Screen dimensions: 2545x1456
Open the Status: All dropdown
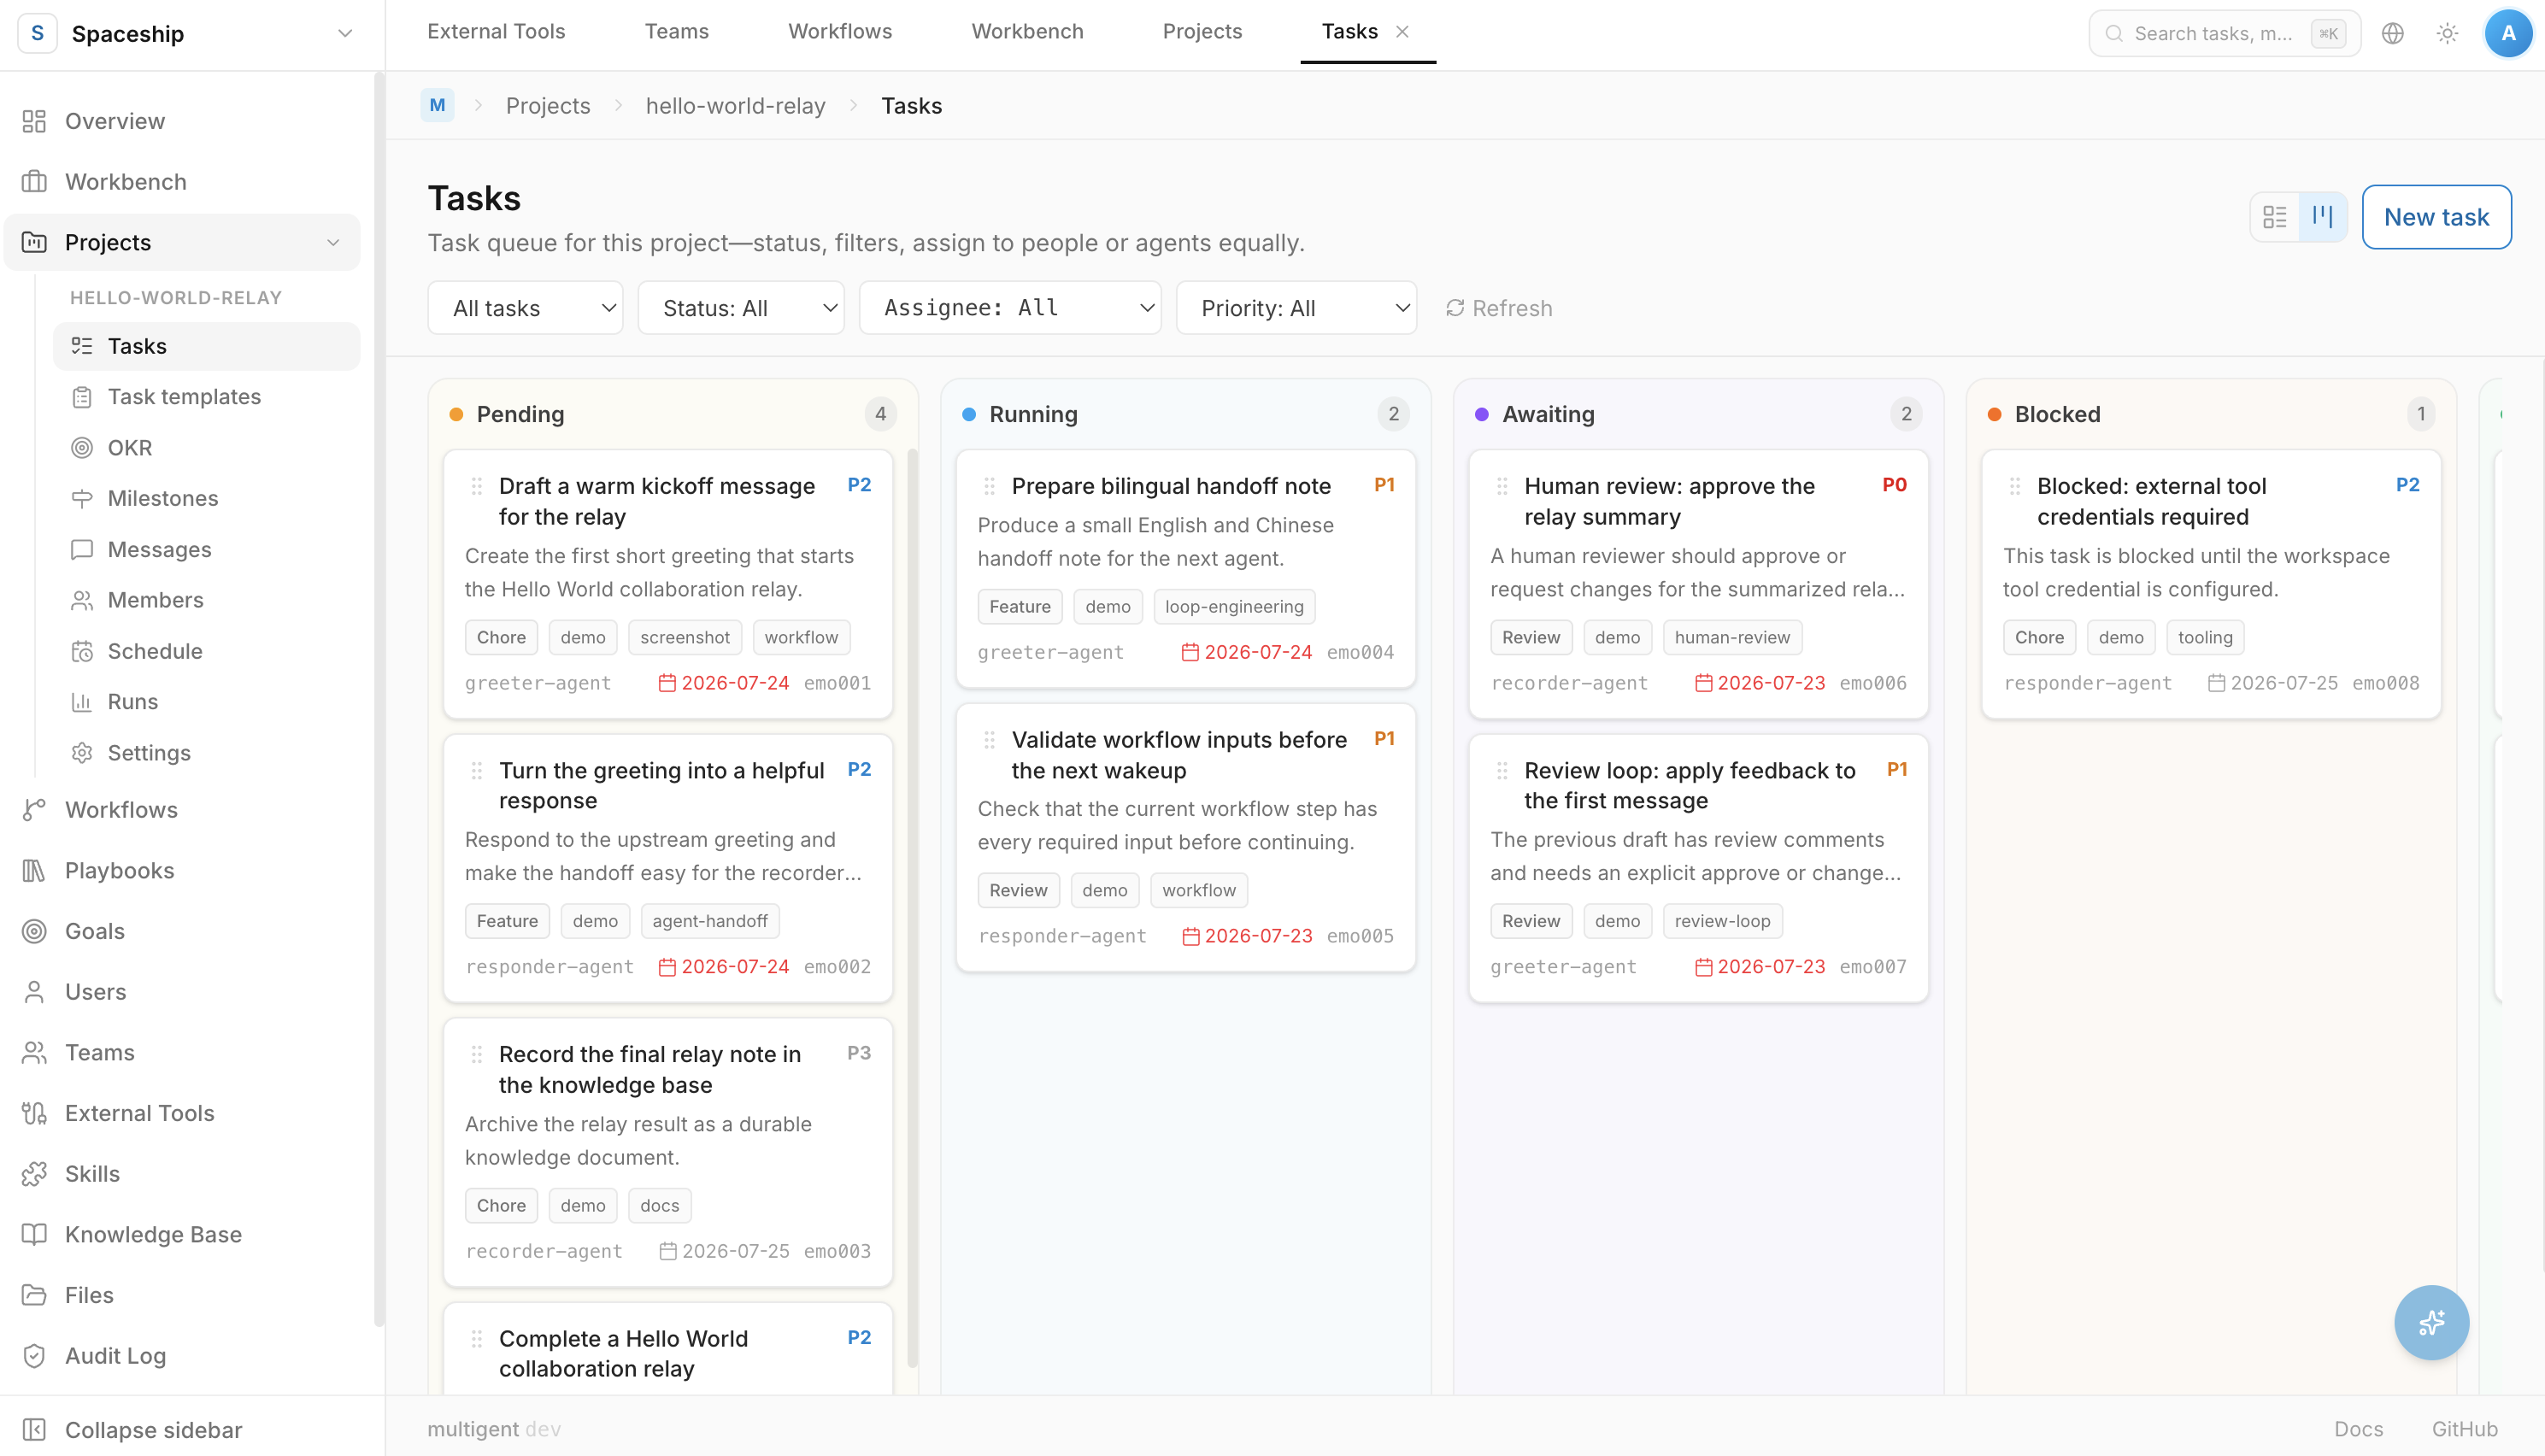pos(741,308)
